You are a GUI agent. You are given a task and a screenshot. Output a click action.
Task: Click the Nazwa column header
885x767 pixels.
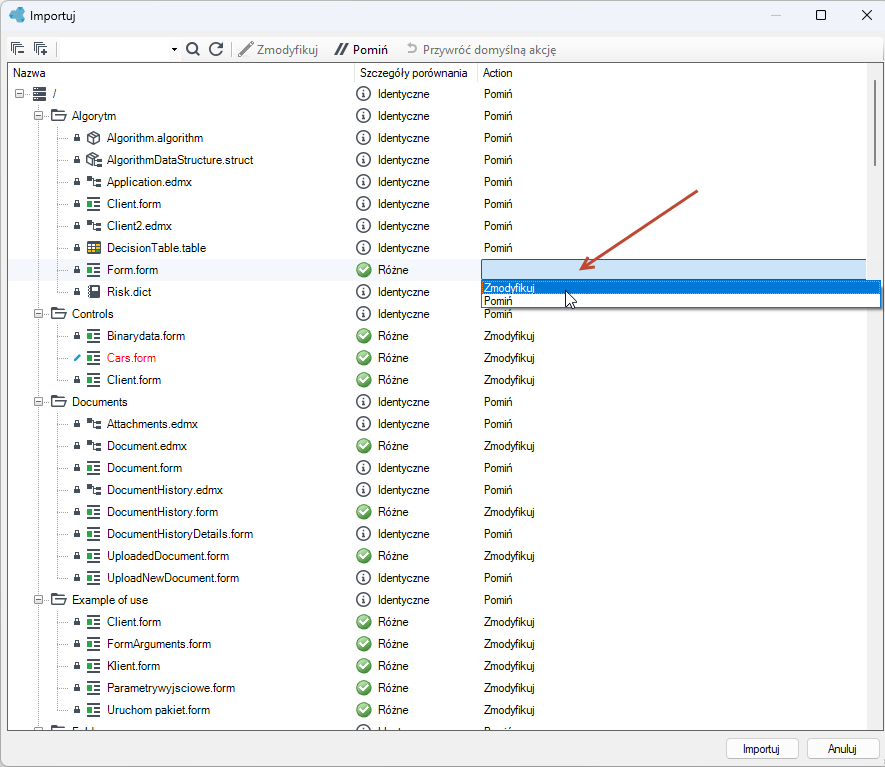[181, 73]
